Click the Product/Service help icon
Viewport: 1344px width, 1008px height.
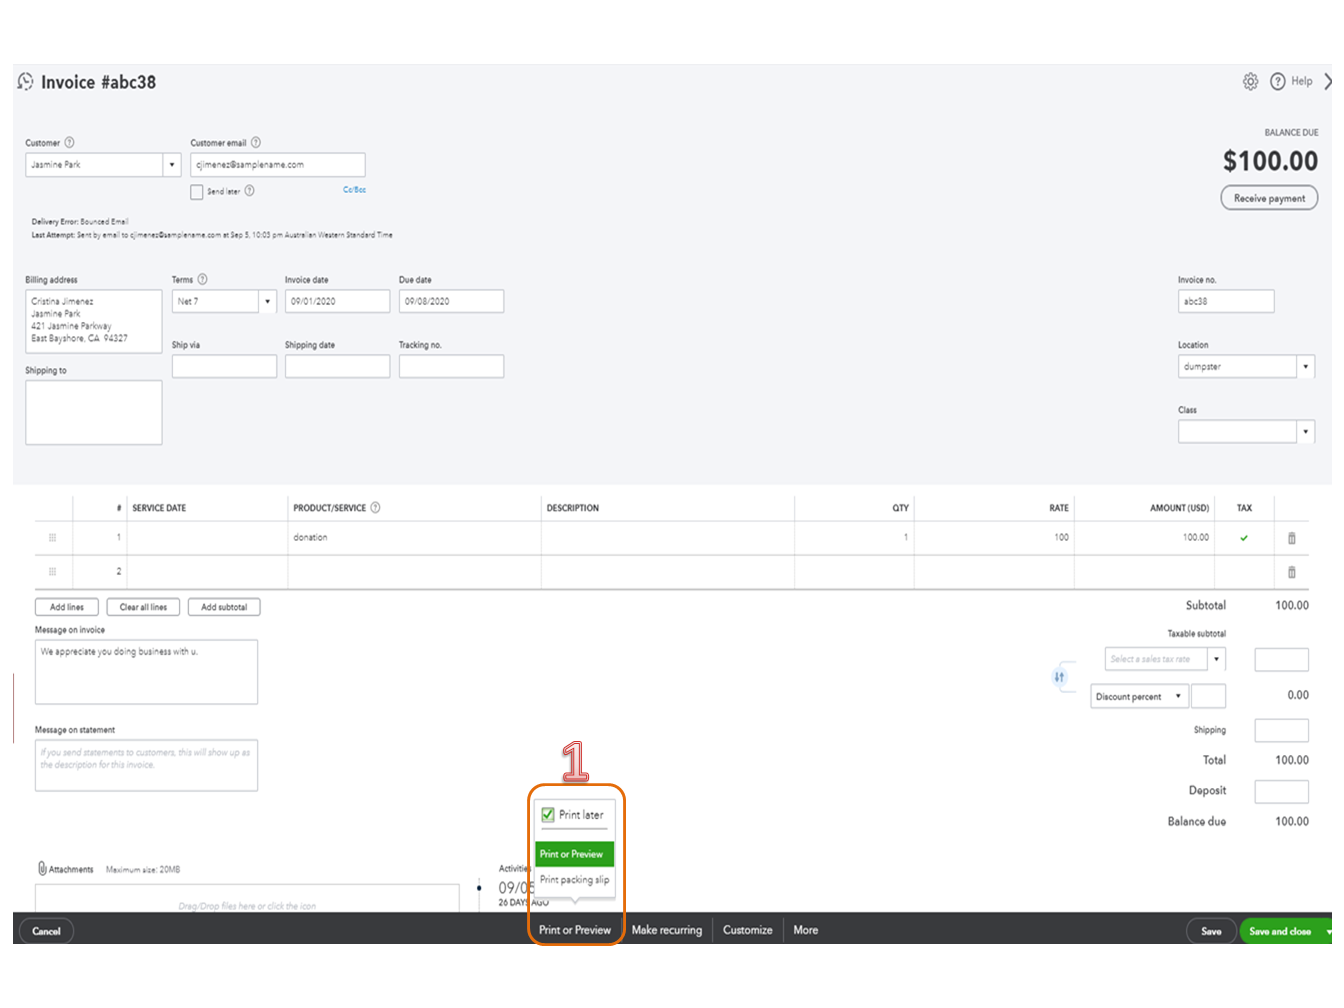point(375,507)
